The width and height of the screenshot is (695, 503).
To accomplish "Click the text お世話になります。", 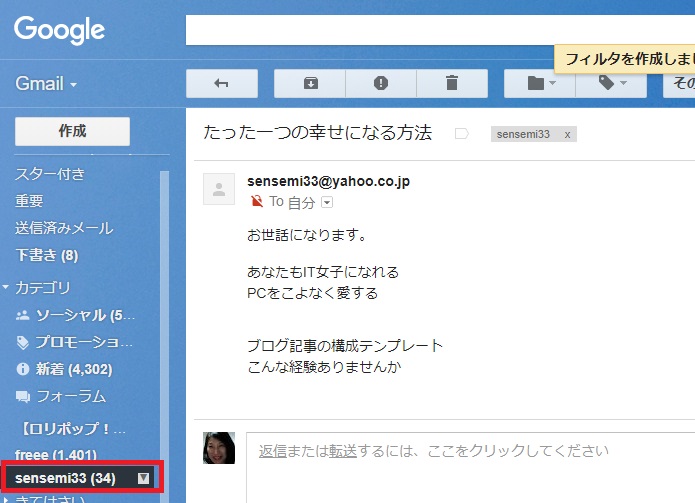I will [307, 235].
